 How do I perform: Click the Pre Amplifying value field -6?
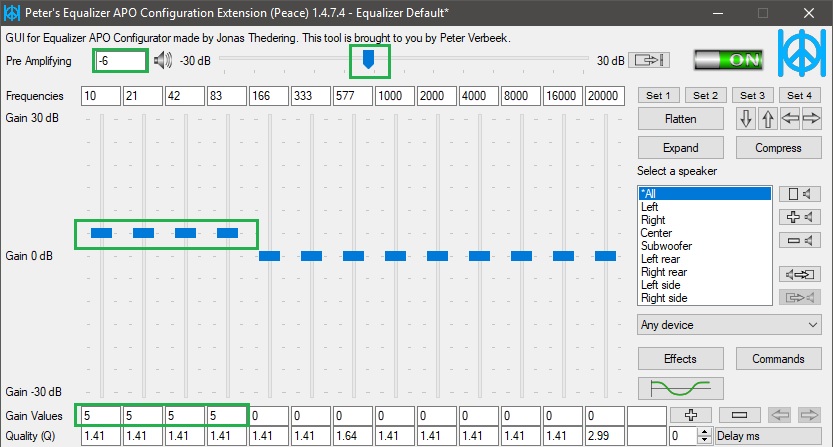[x=121, y=61]
